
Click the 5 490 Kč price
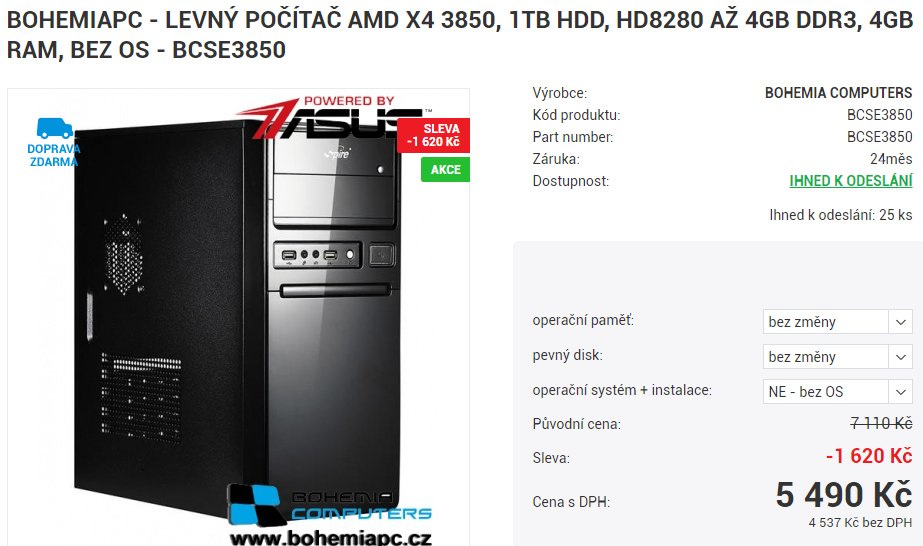pos(844,495)
